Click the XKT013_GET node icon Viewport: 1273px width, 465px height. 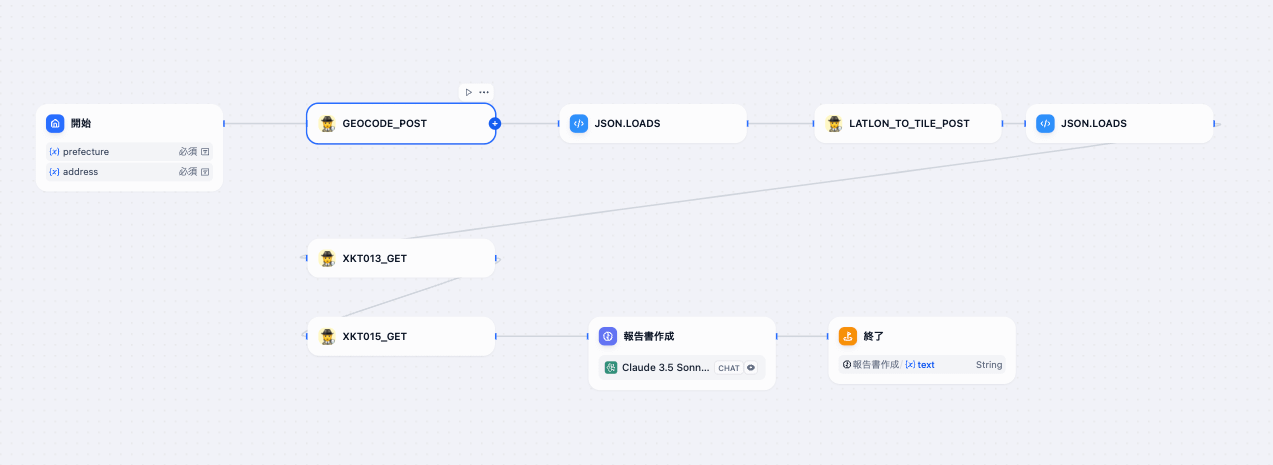(x=327, y=258)
